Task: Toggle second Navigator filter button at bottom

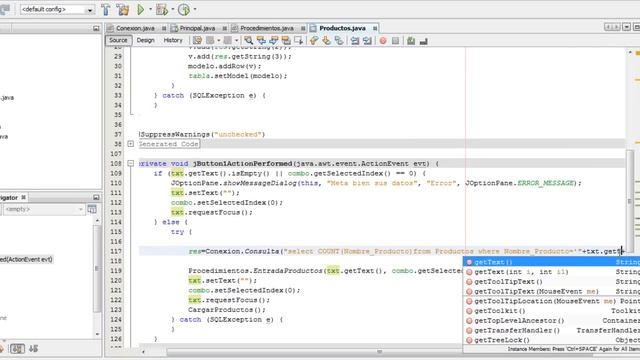Action: tap(33, 349)
